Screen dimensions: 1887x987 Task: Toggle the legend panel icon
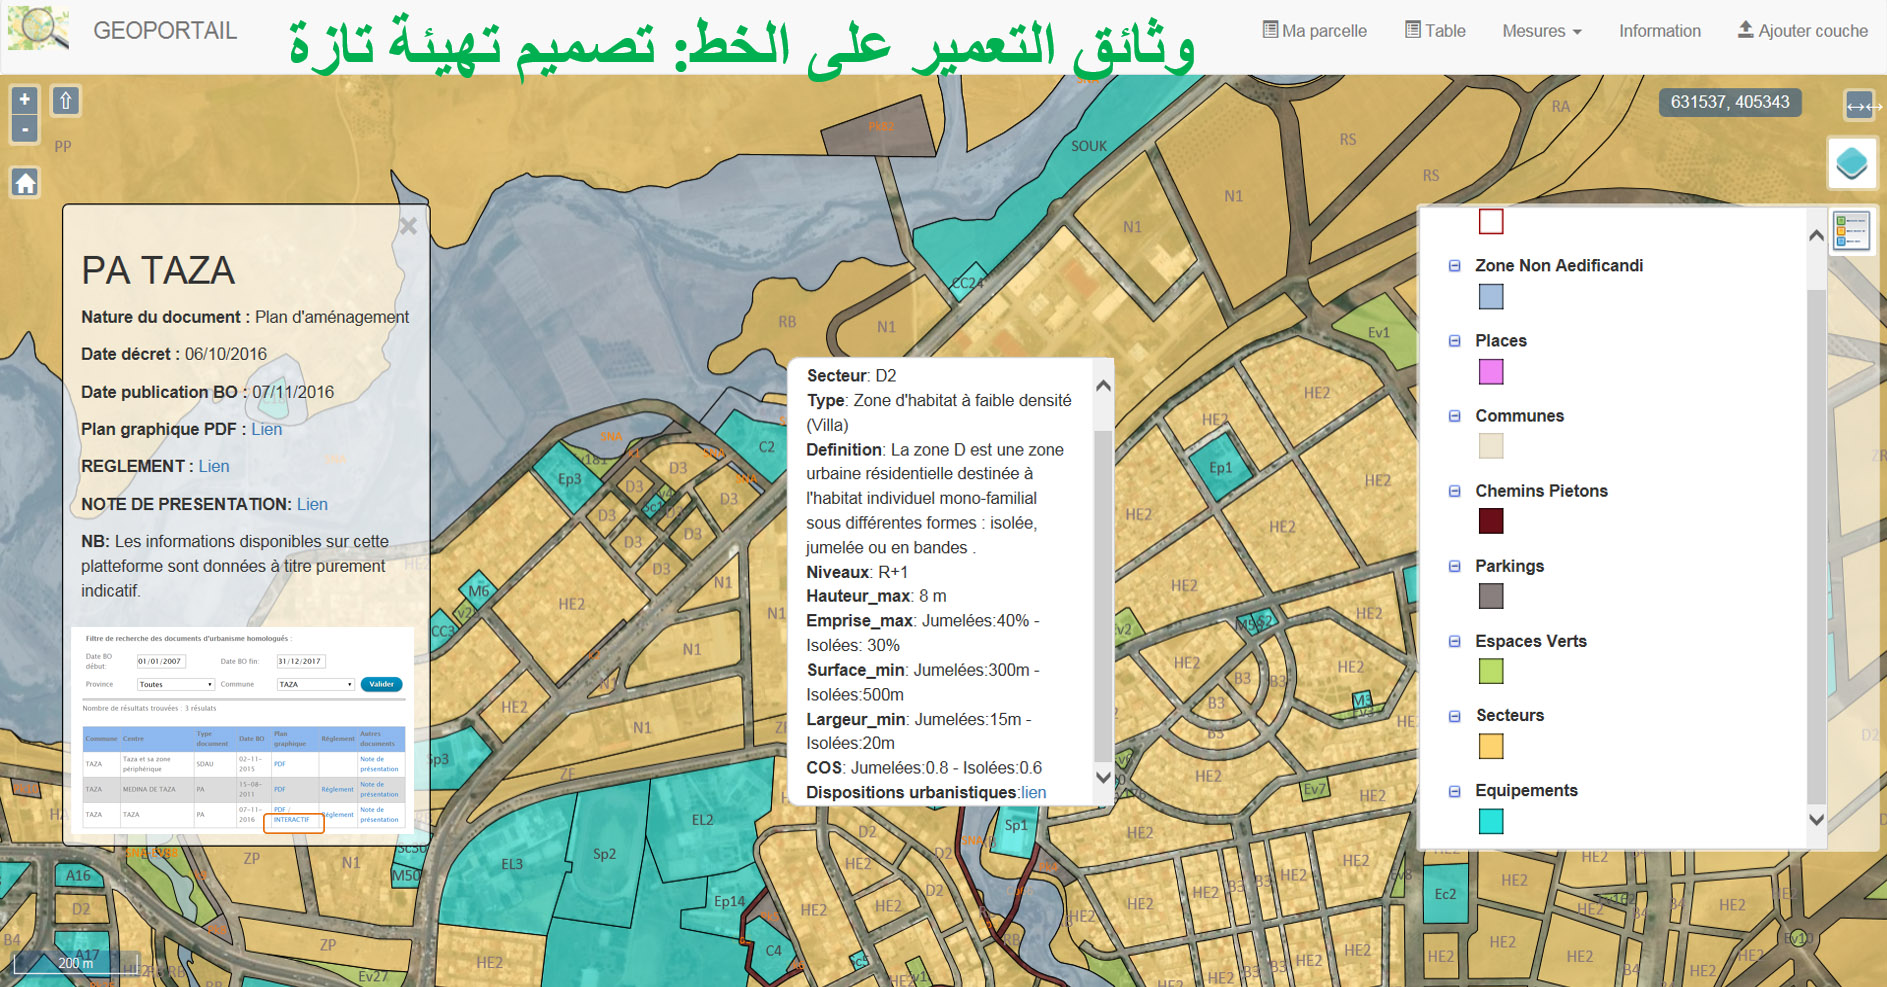coord(1851,231)
